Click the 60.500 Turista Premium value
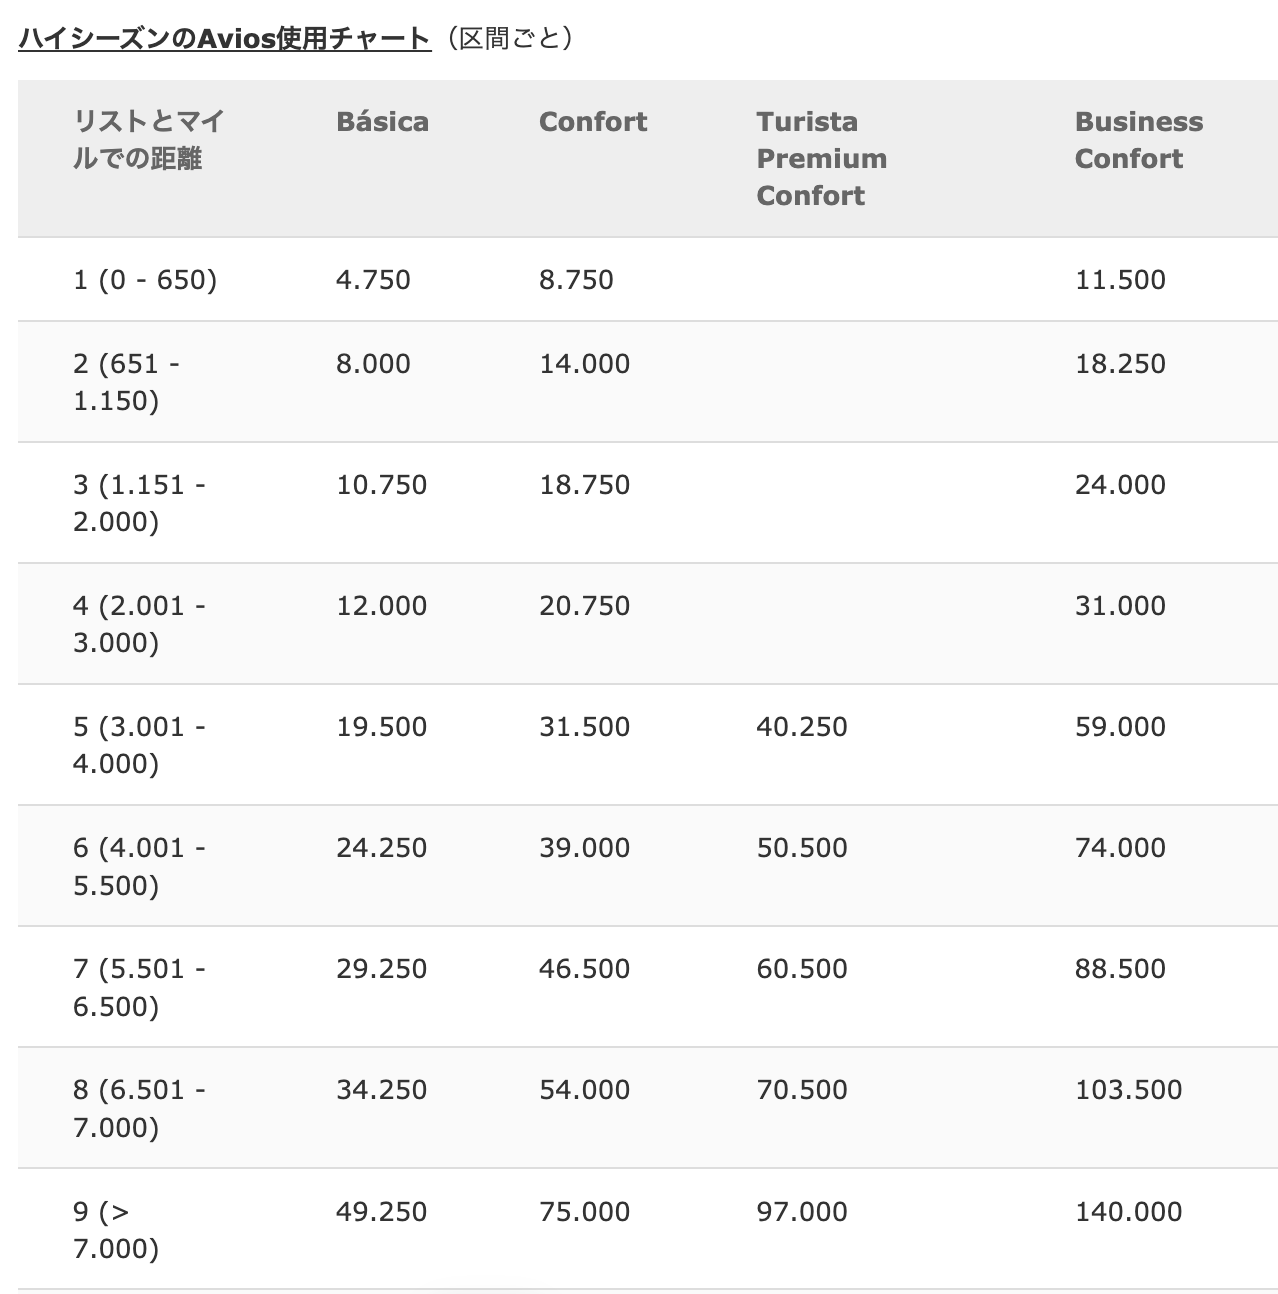 click(x=801, y=969)
